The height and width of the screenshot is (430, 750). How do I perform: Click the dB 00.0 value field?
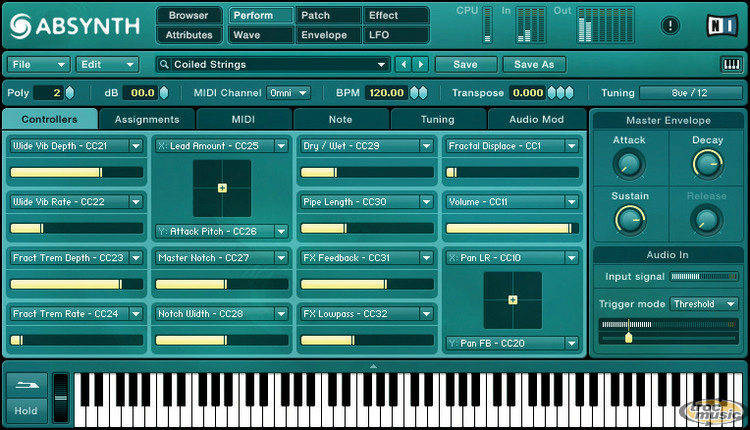(142, 93)
